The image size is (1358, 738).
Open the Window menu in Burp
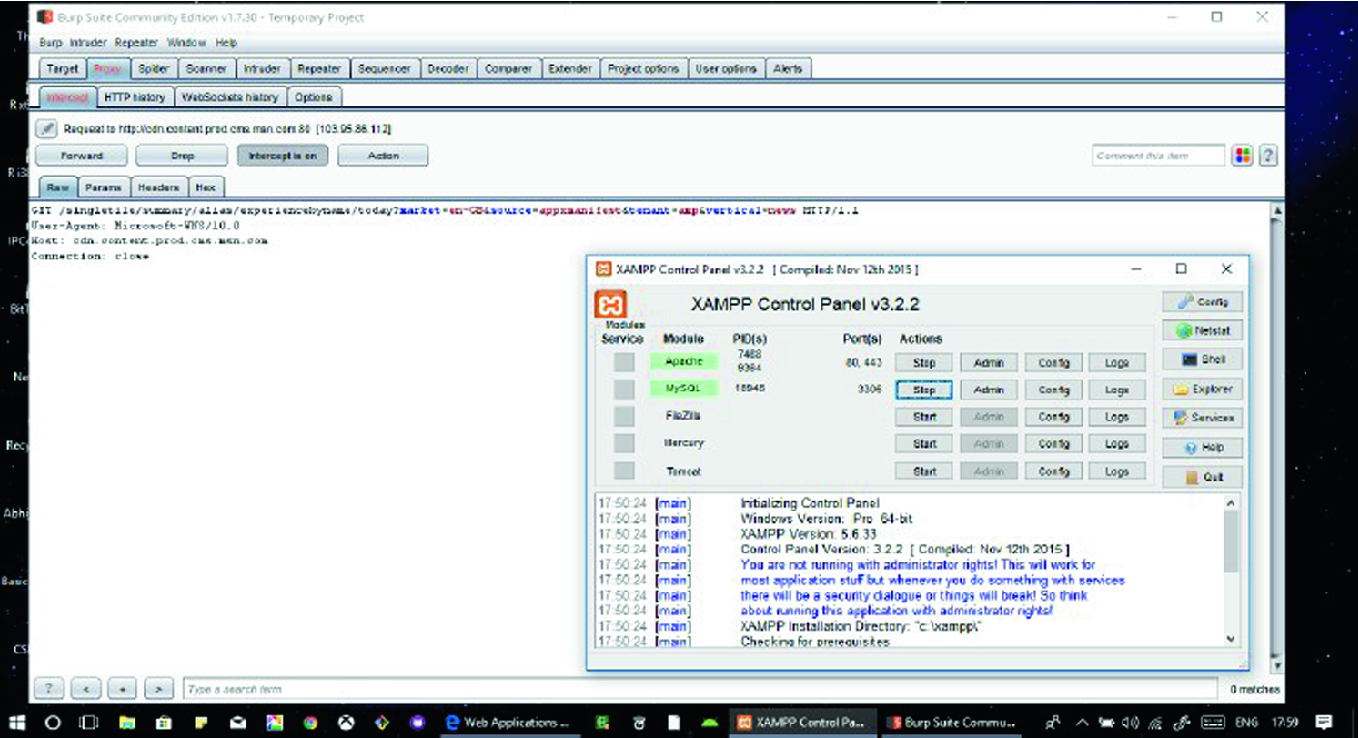coord(186,43)
